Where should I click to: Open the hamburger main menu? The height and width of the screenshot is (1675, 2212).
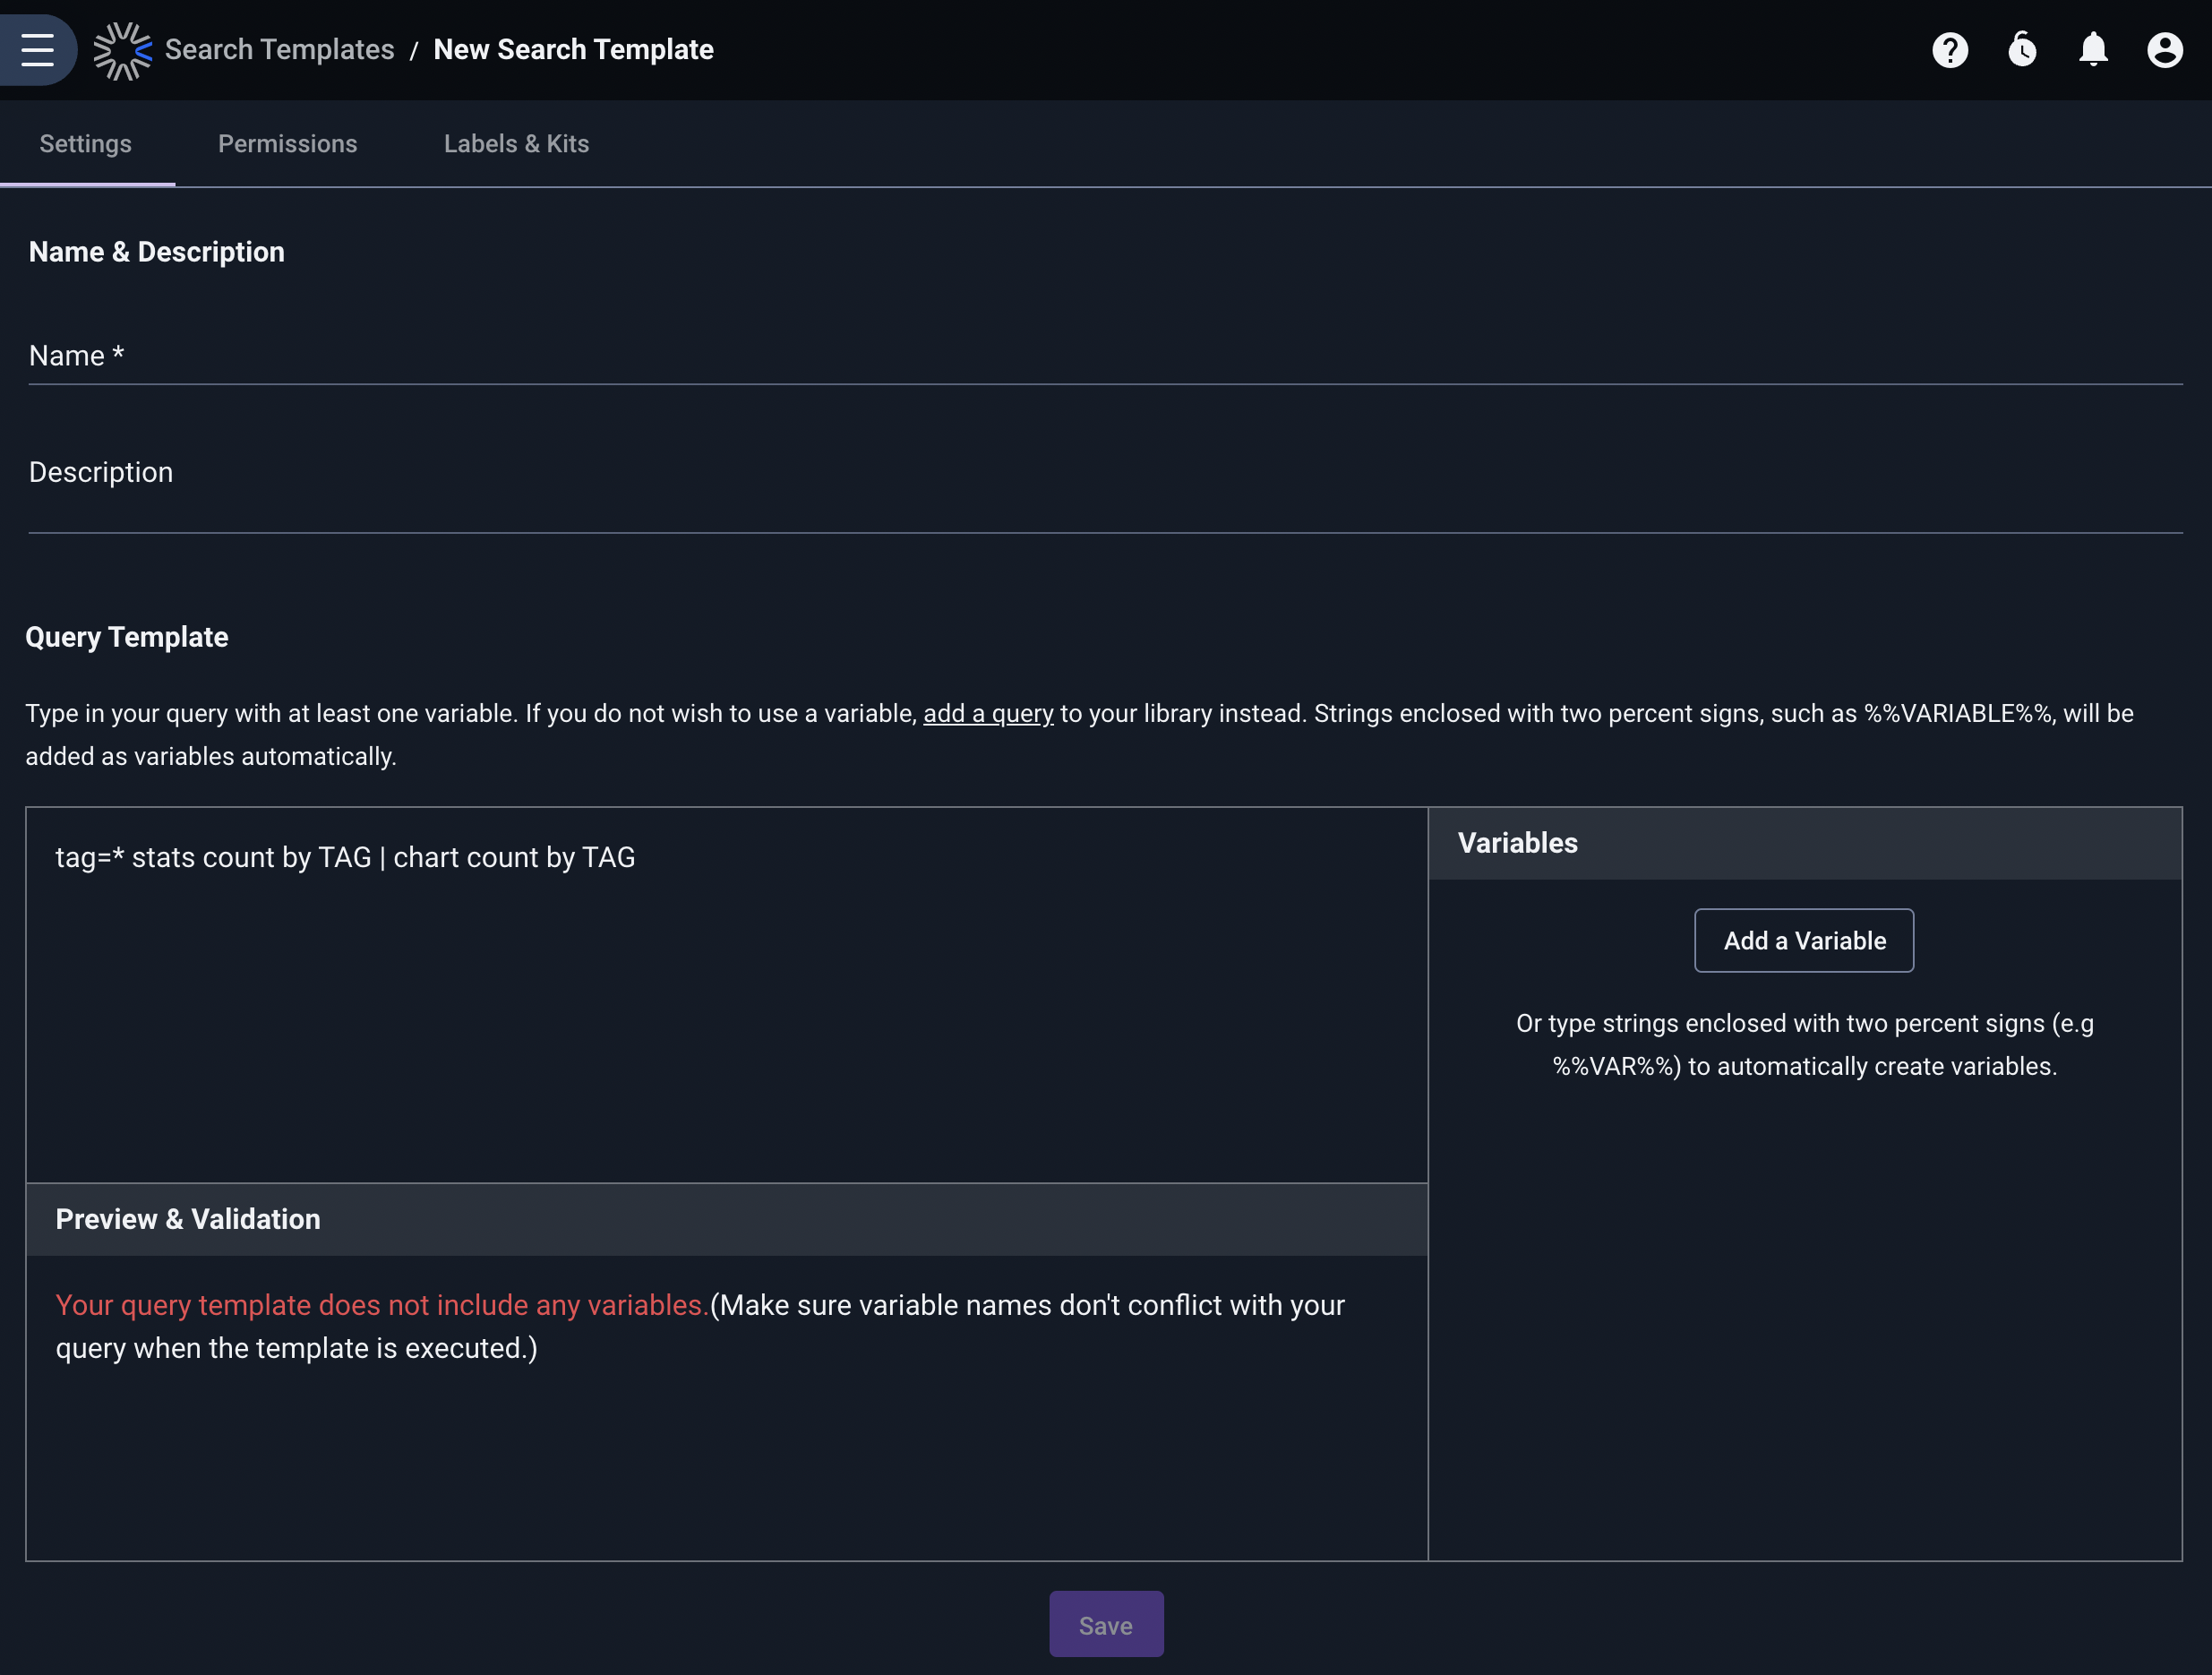click(x=37, y=49)
